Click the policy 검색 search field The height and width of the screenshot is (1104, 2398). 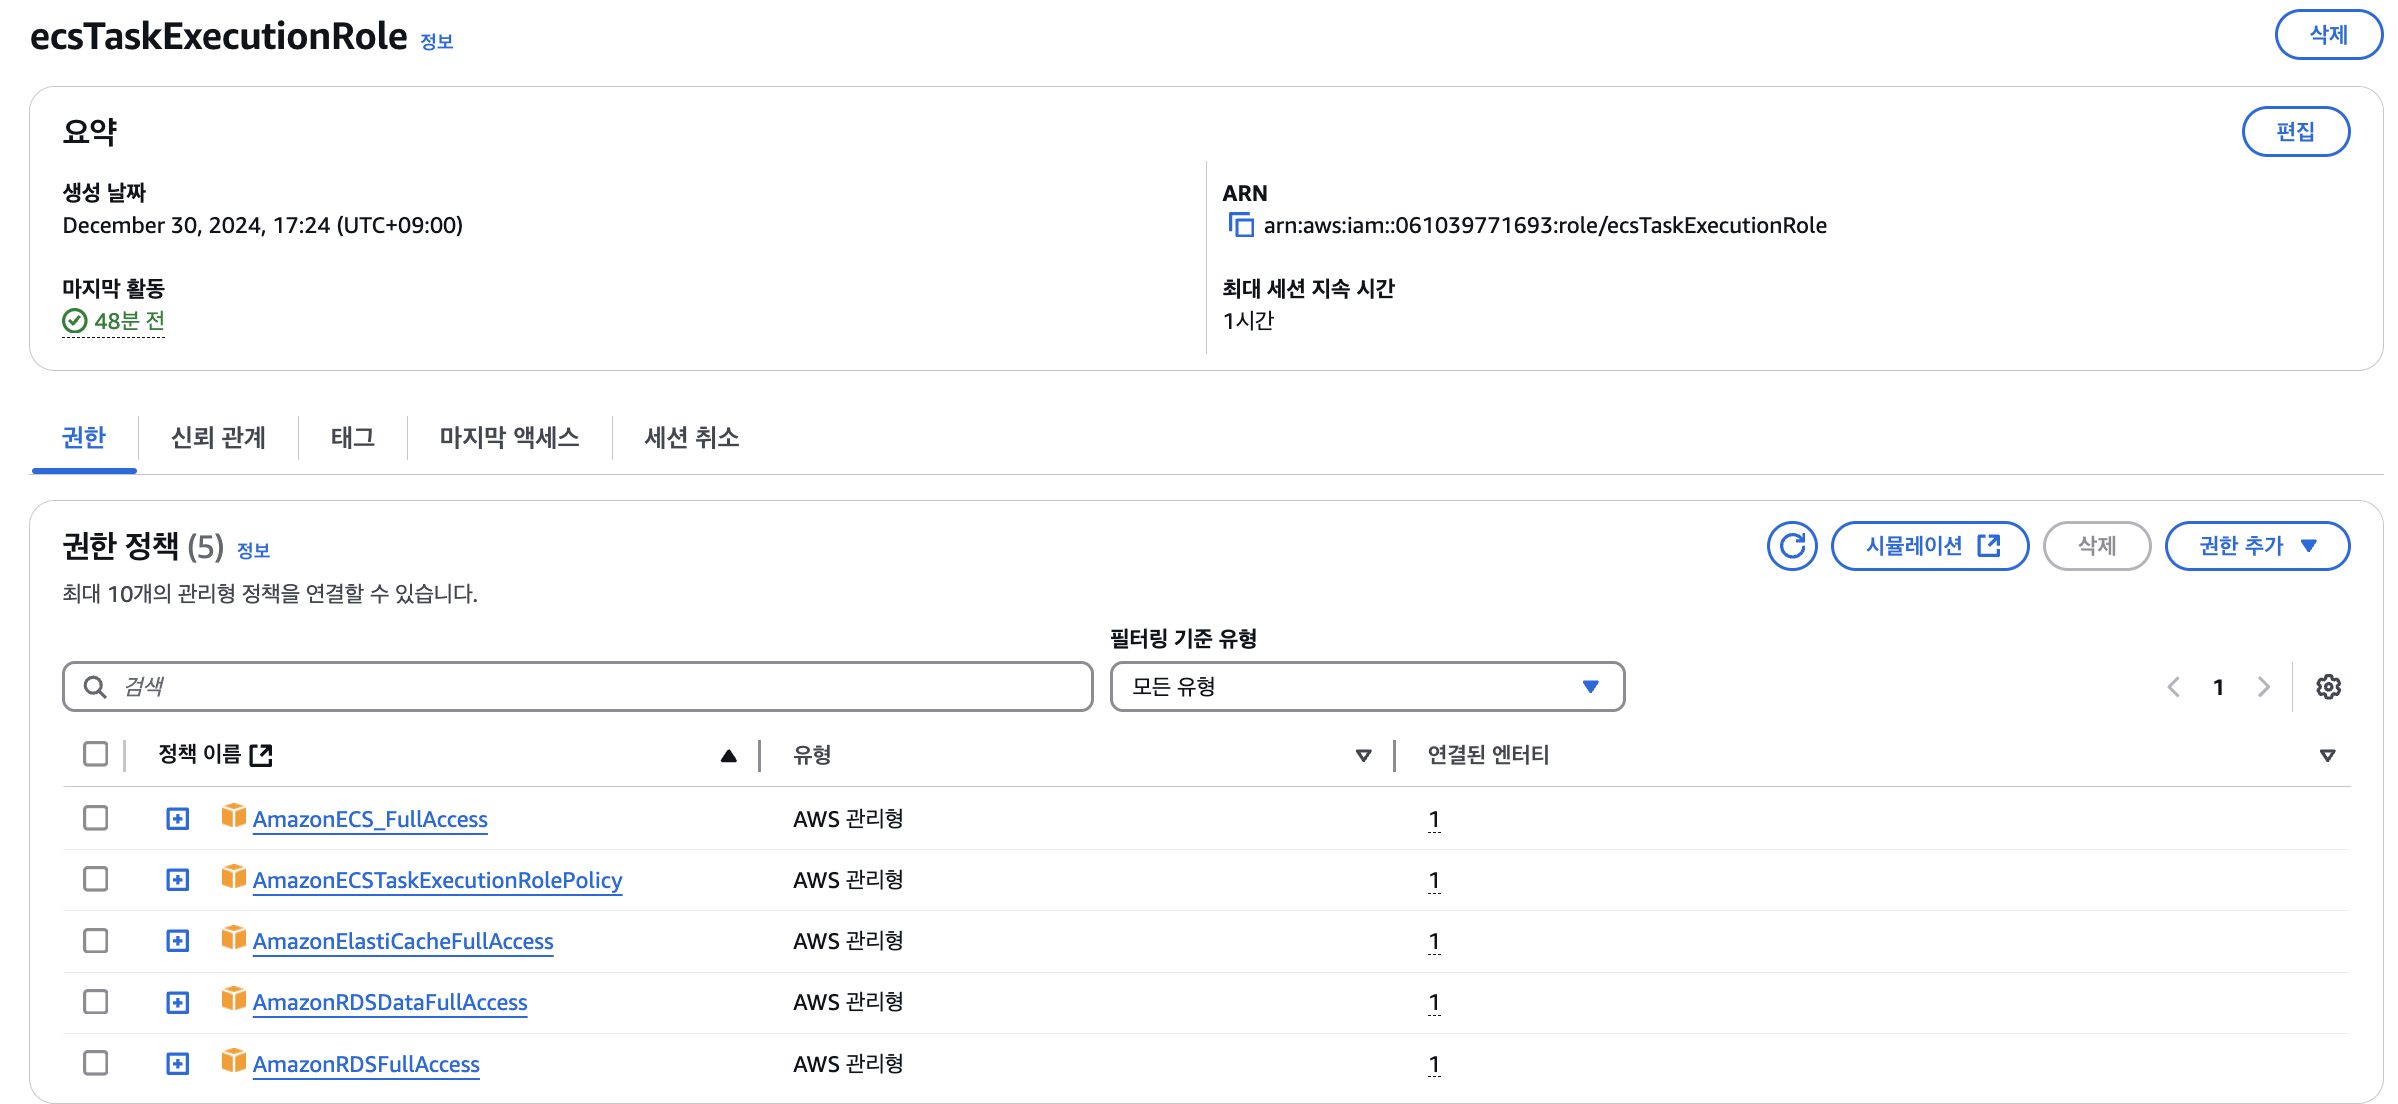577,687
